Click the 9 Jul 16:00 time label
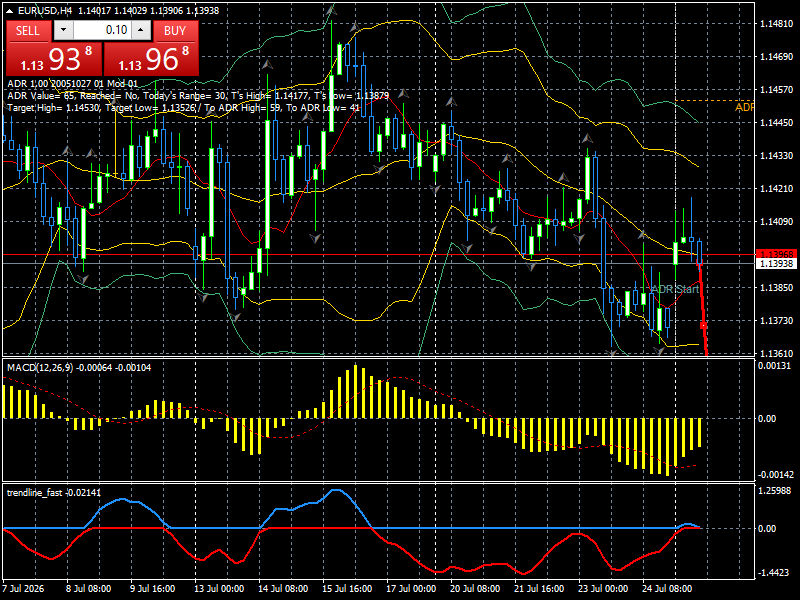Screen dimensions: 800x600 (x=153, y=588)
